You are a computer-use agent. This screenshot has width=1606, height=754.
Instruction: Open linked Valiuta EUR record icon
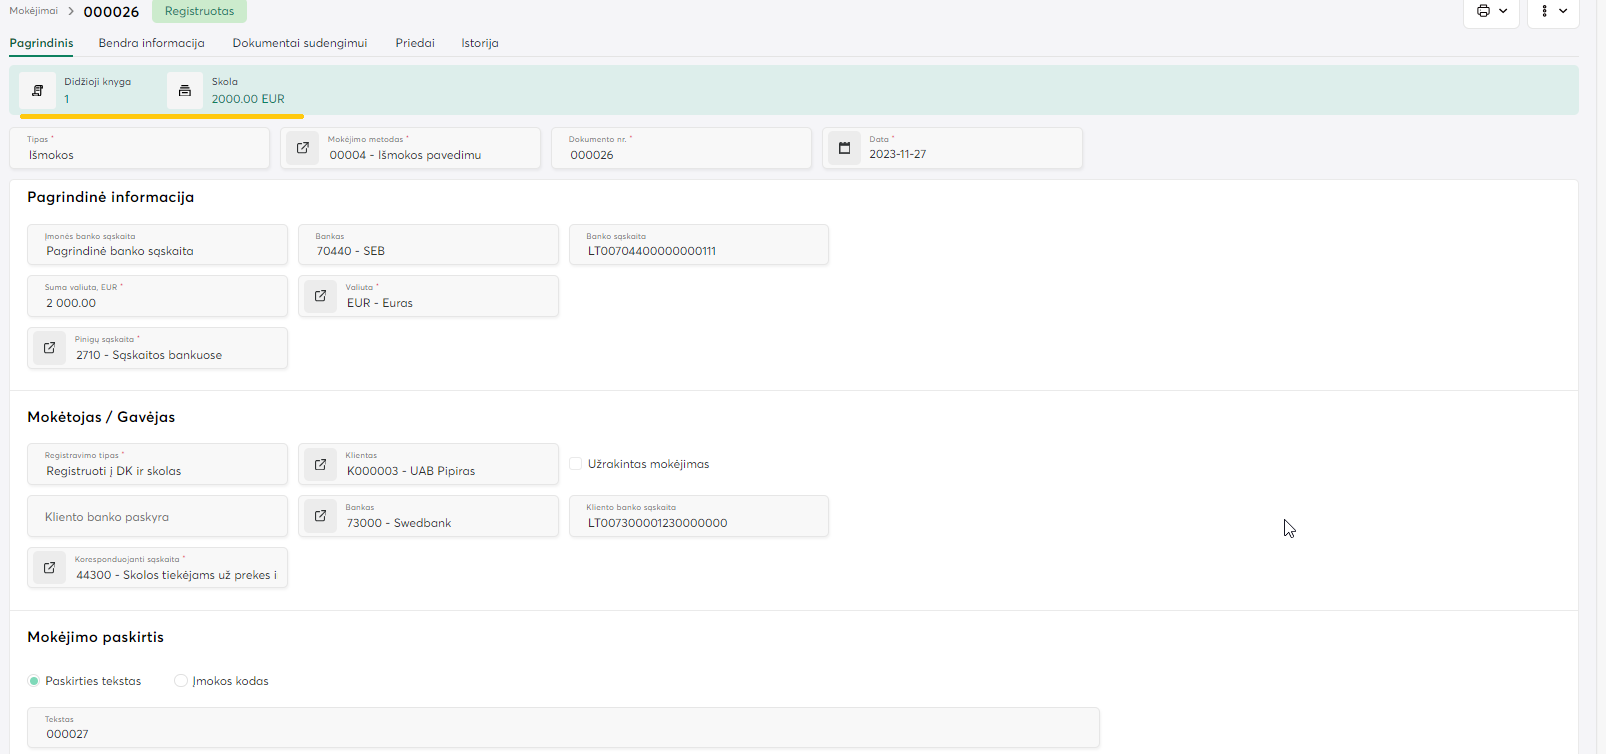[321, 296]
